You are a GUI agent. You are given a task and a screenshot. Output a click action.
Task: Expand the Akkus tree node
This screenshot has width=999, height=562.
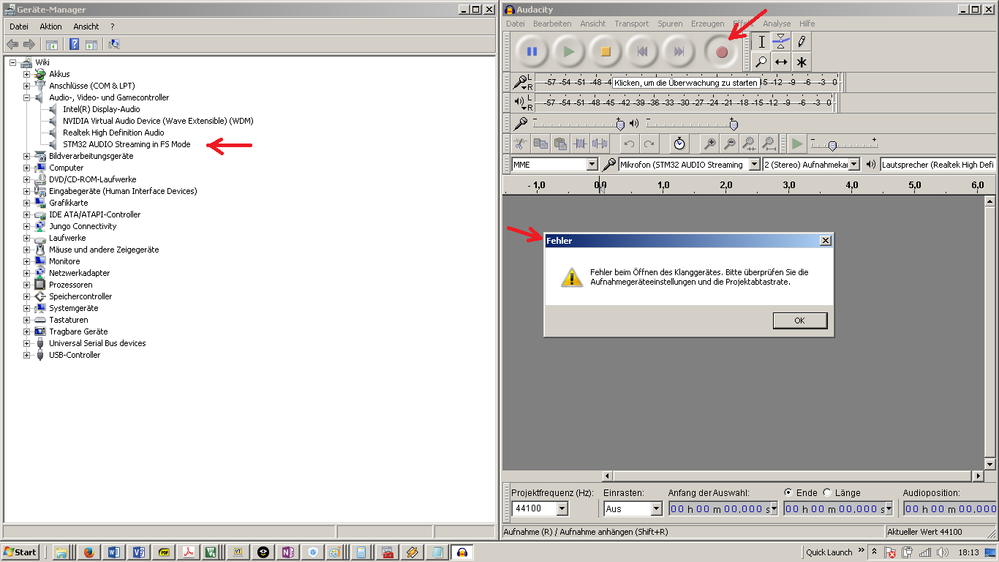point(27,74)
